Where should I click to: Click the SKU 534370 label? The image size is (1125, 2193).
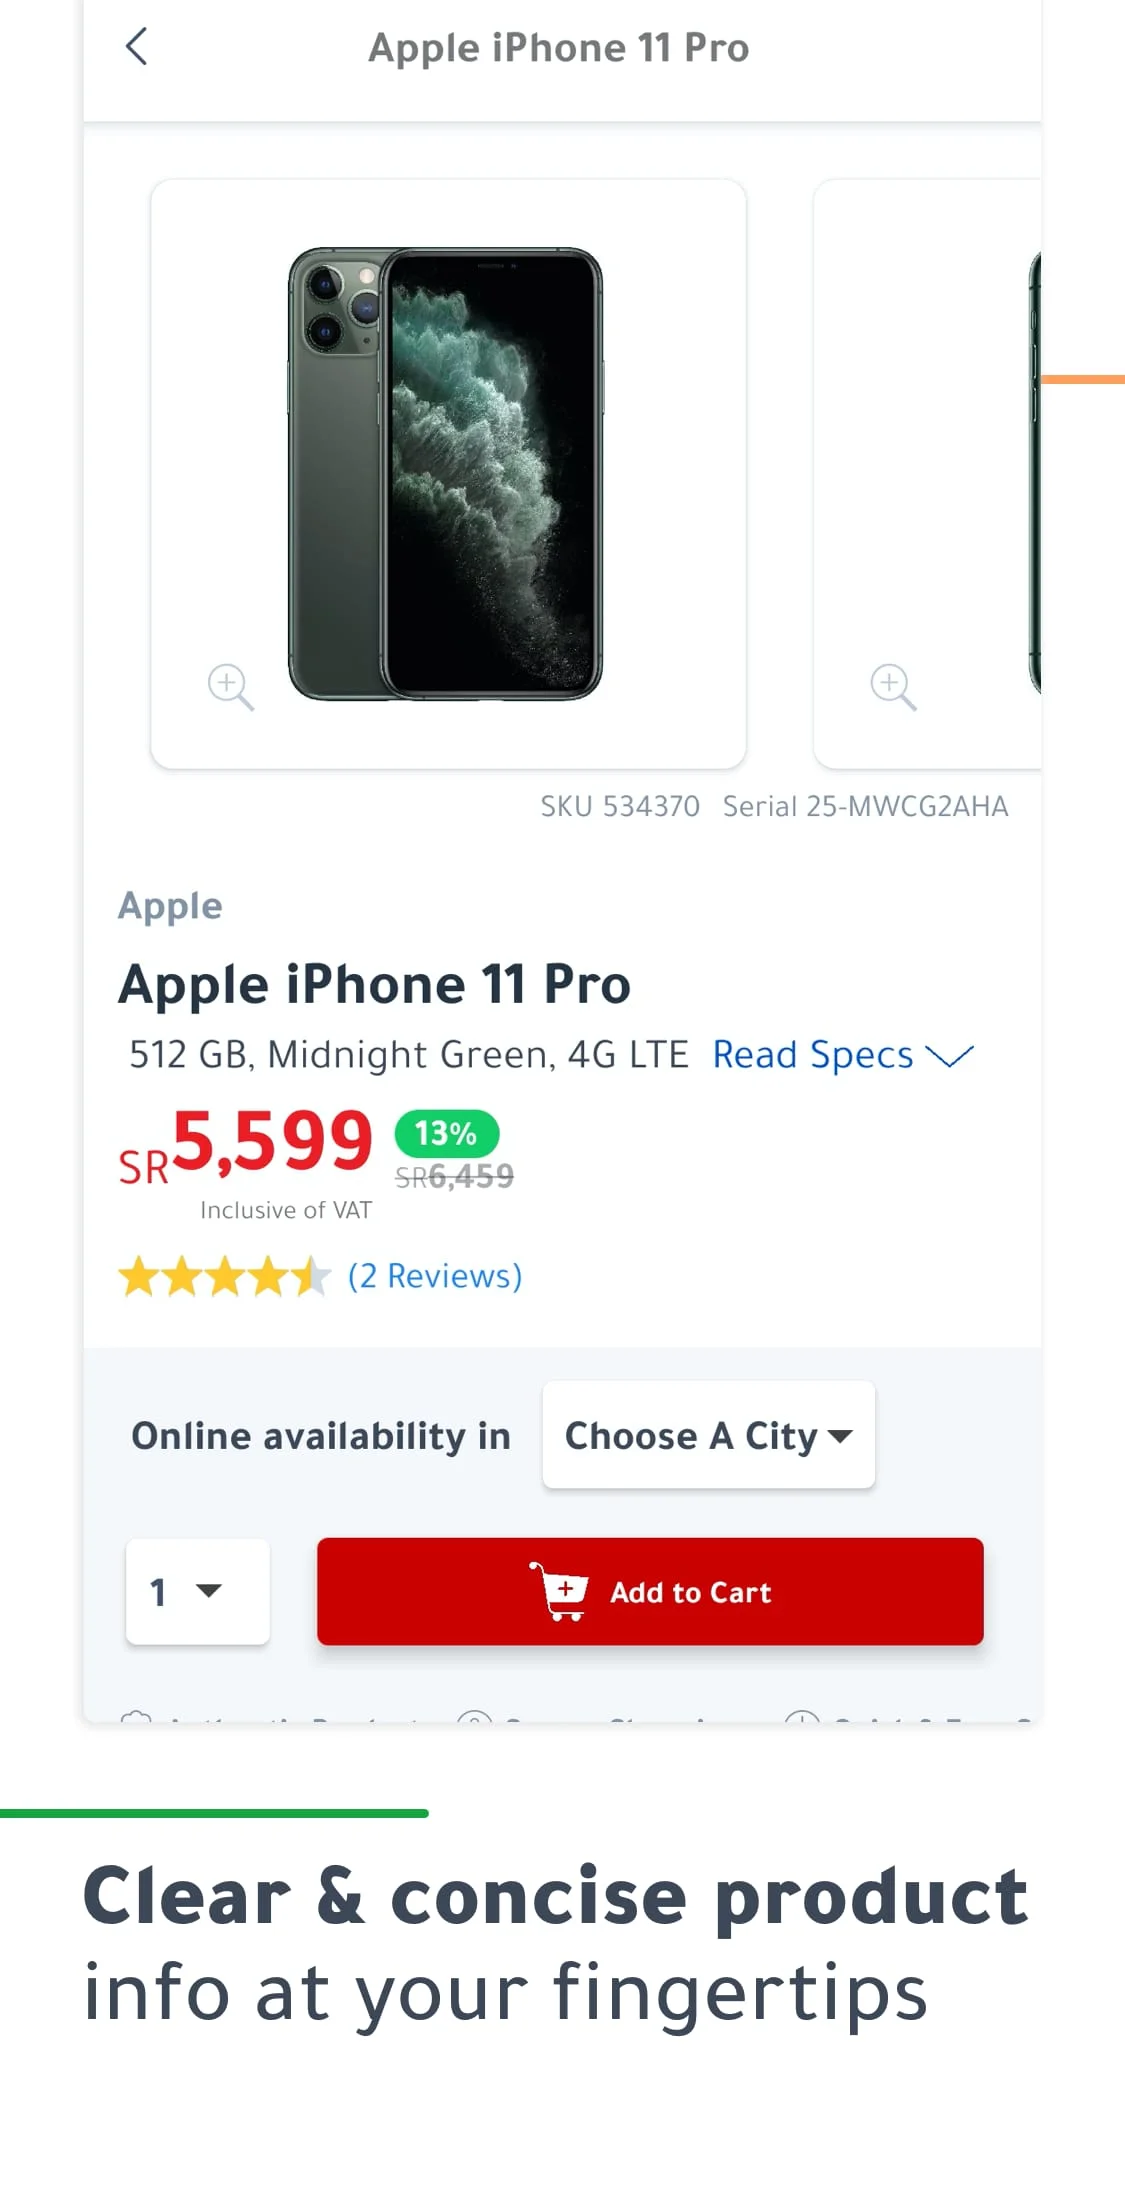620,807
